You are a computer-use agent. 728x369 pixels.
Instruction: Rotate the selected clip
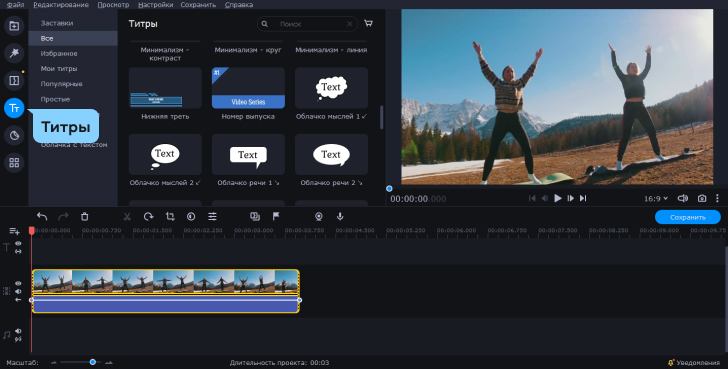pyautogui.click(x=149, y=216)
